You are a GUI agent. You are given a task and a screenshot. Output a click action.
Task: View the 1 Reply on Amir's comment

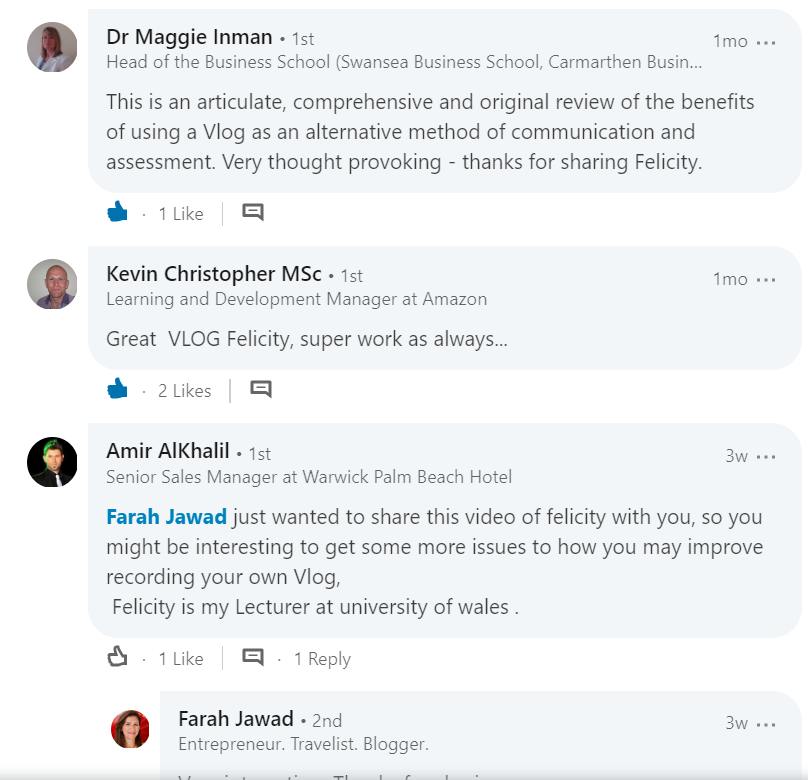pos(322,659)
